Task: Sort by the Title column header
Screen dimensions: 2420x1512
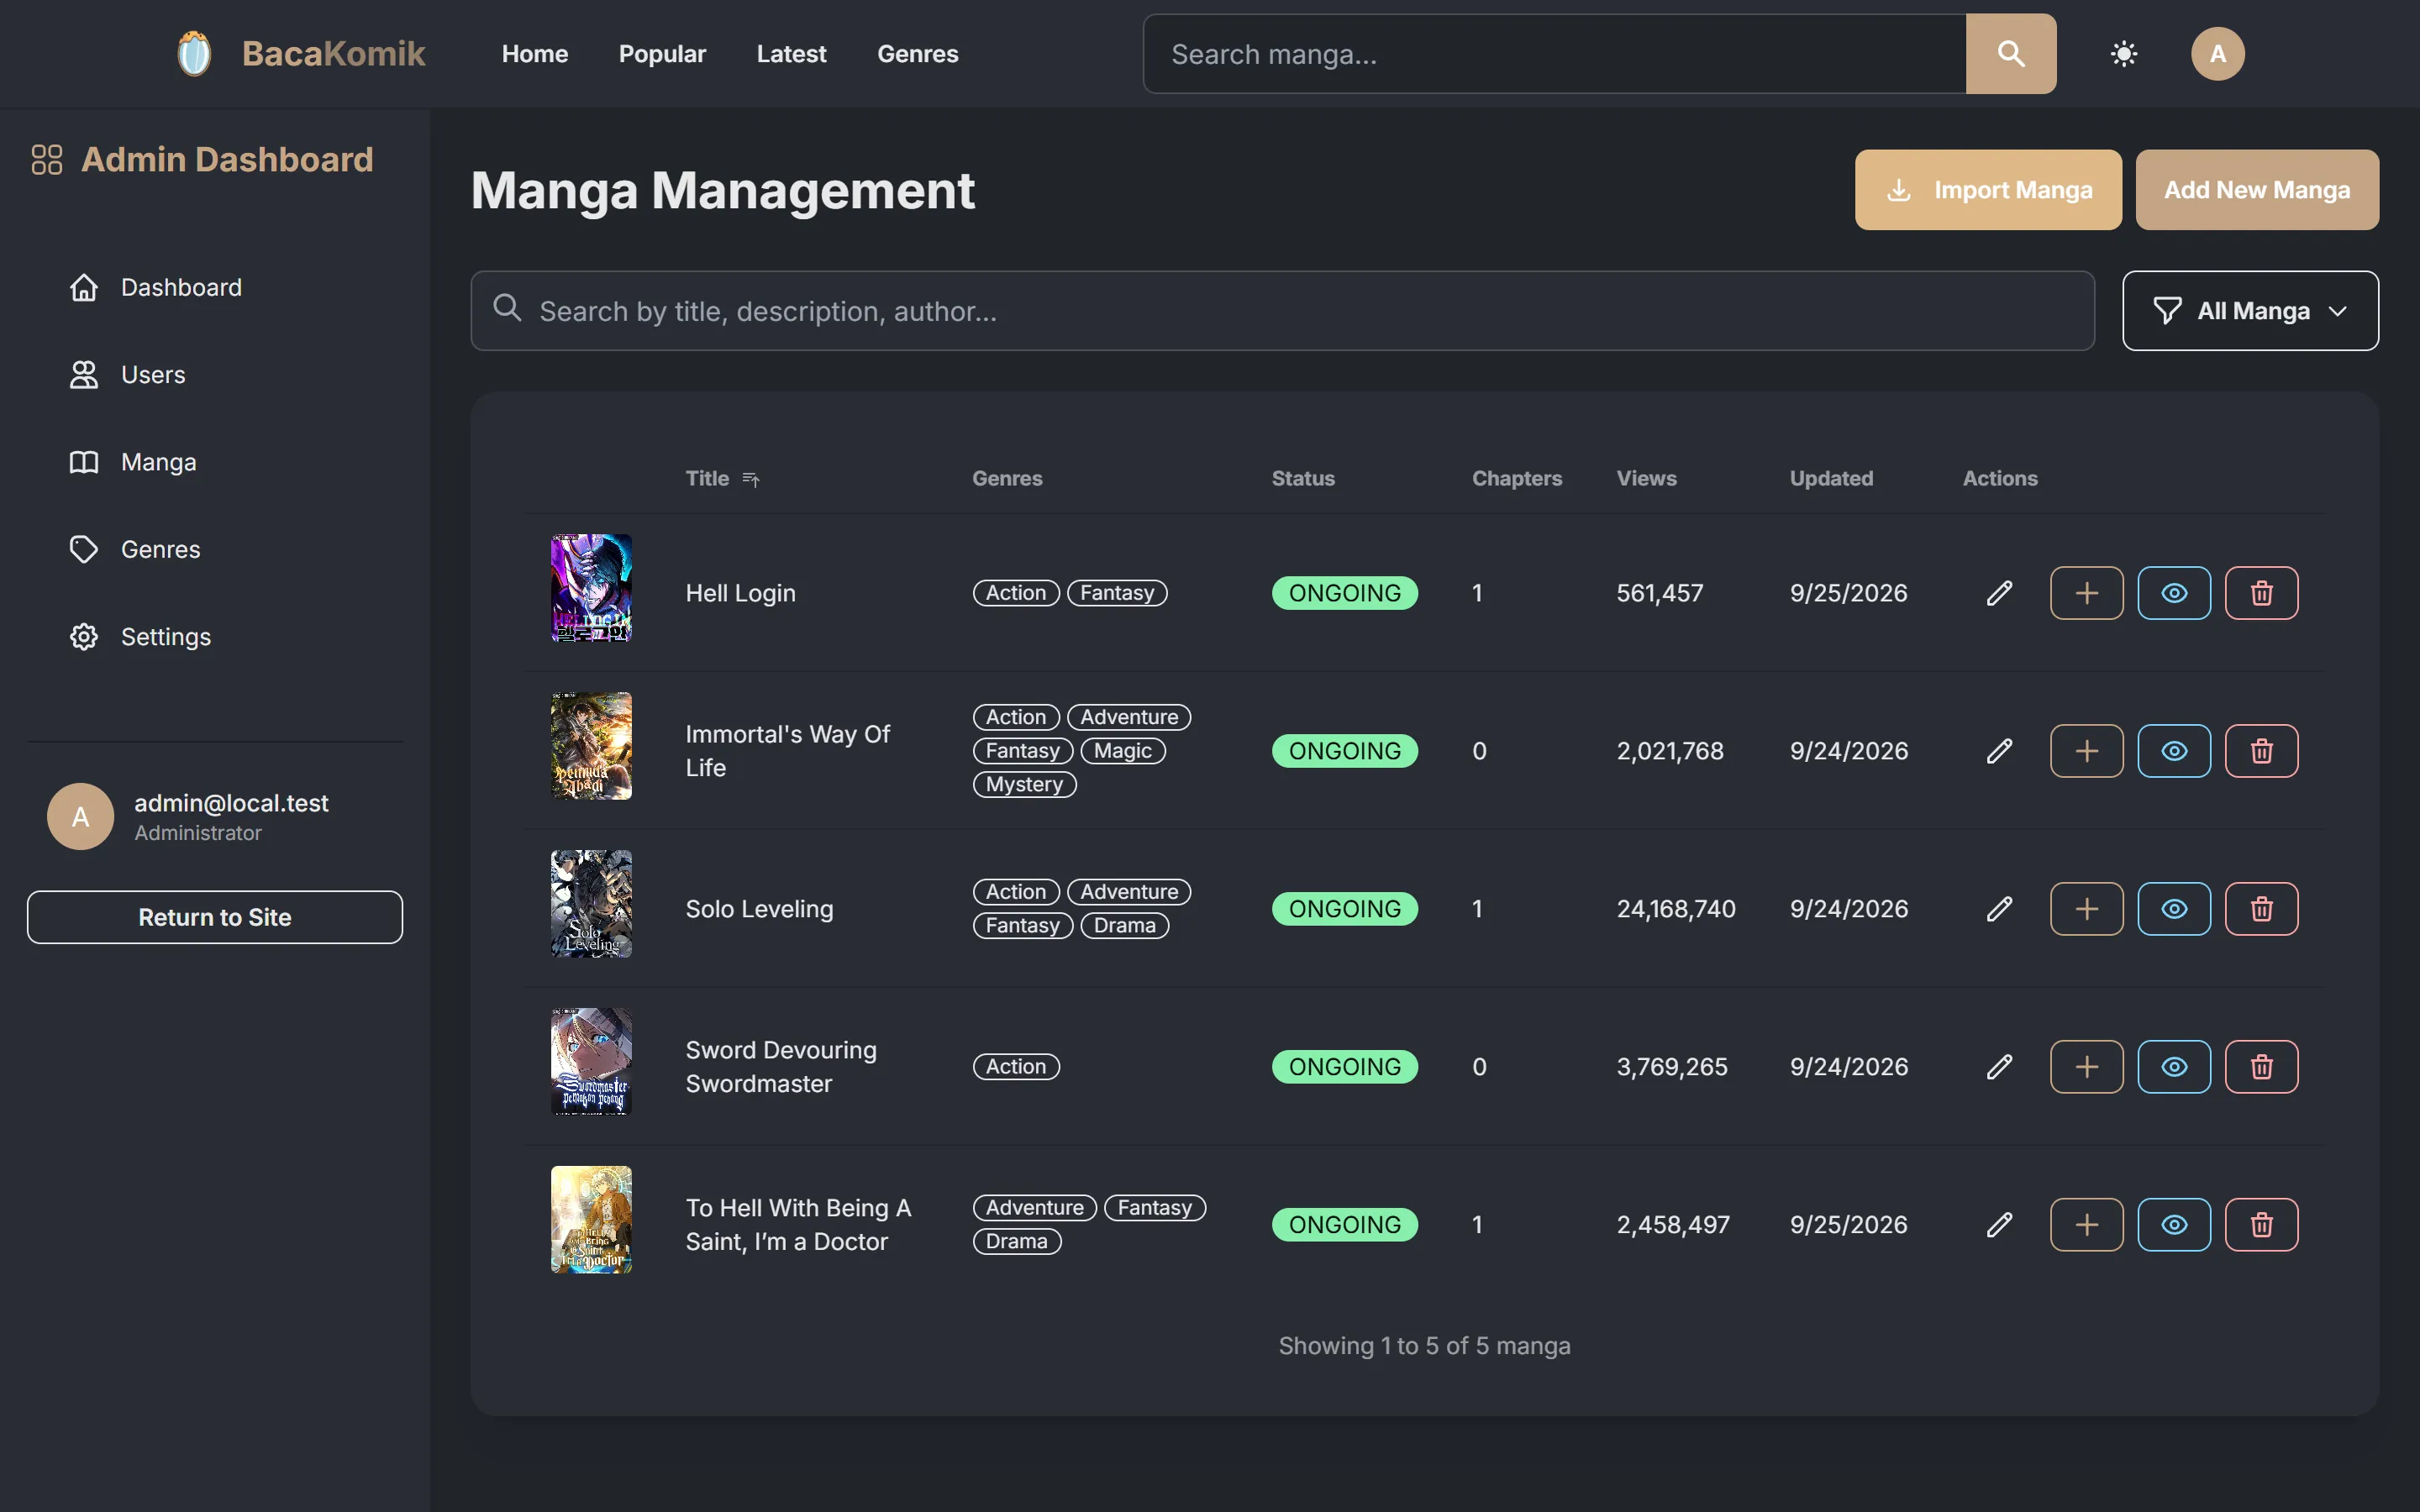Action: point(722,478)
